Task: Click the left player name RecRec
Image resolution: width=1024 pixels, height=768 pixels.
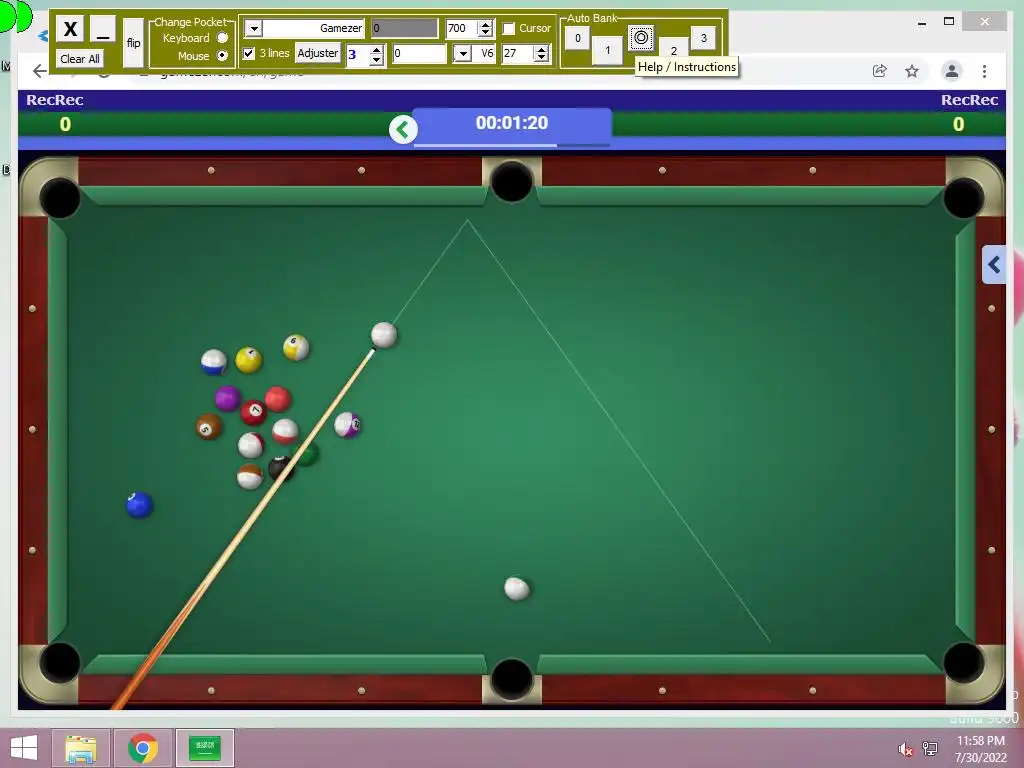Action: click(x=55, y=100)
